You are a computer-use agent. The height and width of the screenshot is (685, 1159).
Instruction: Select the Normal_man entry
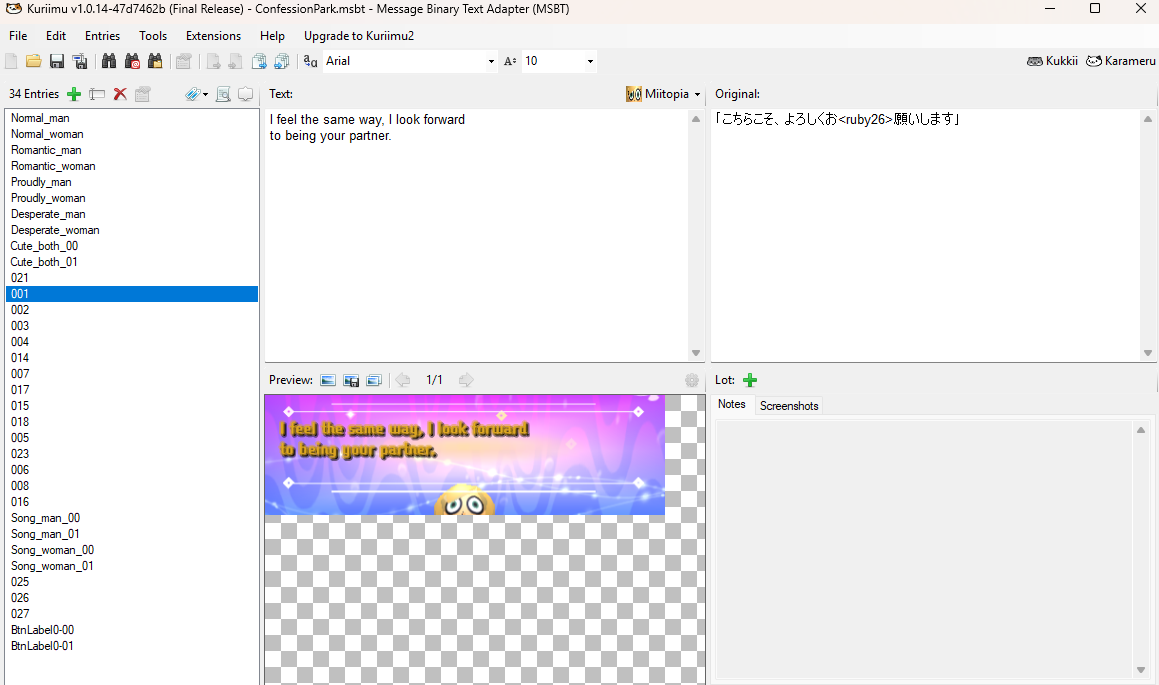[x=132, y=118]
